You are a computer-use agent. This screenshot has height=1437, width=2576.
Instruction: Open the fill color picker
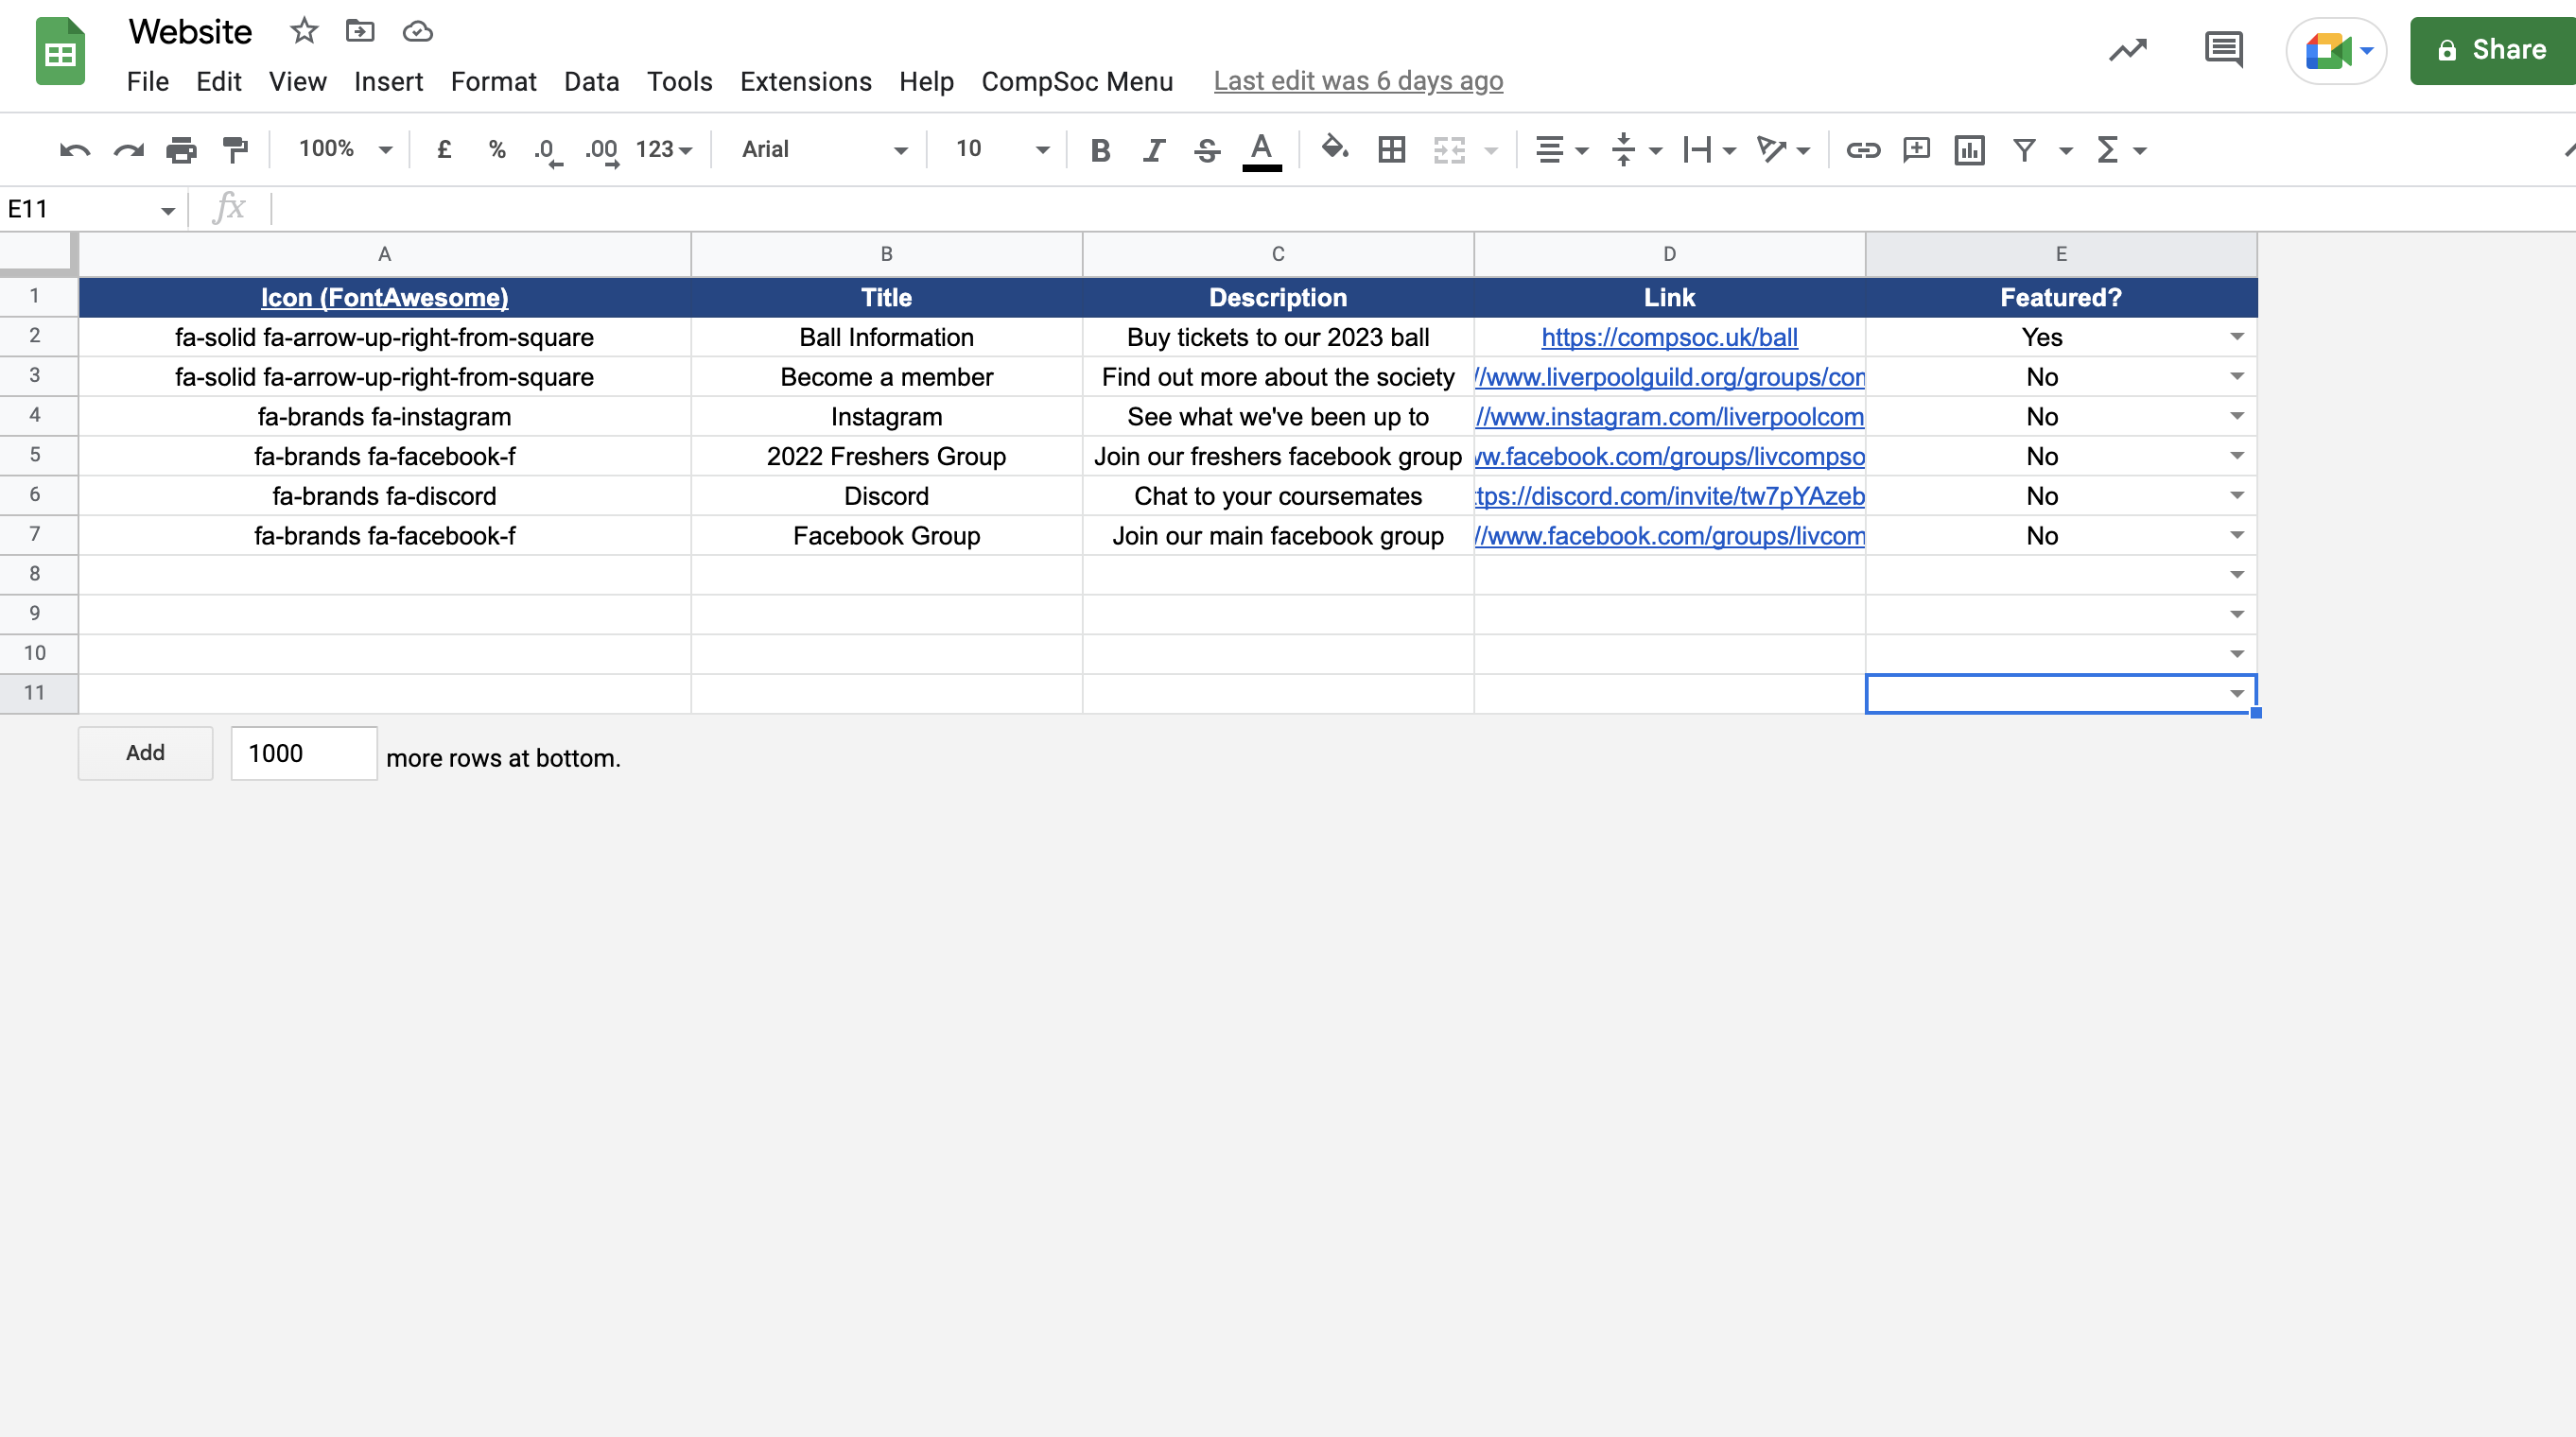1334,149
